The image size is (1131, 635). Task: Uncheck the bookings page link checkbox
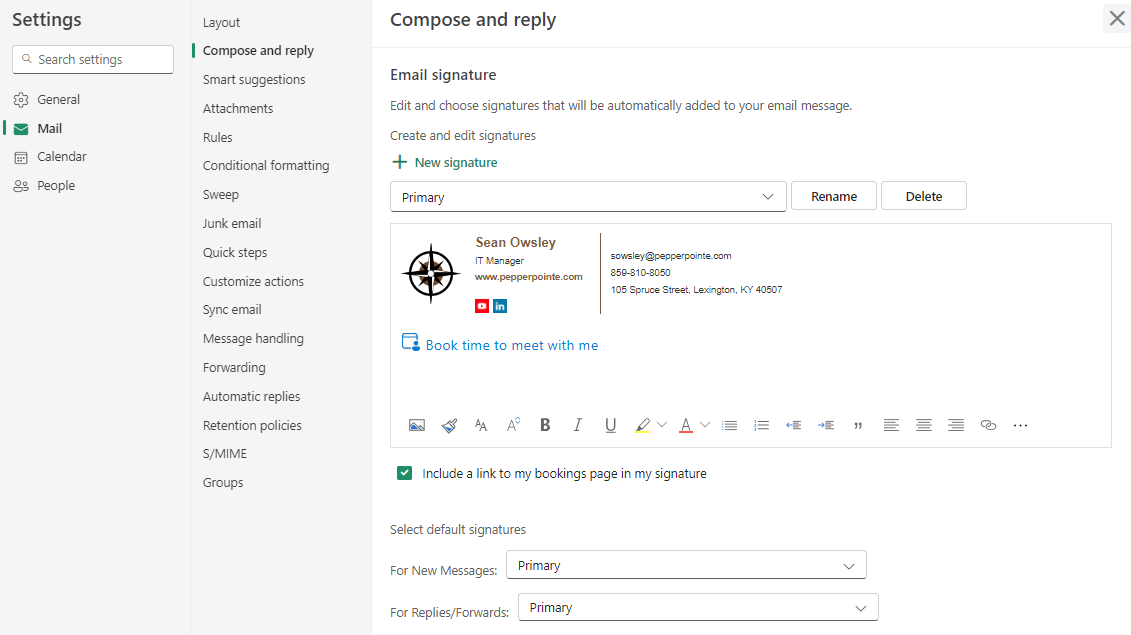(405, 473)
